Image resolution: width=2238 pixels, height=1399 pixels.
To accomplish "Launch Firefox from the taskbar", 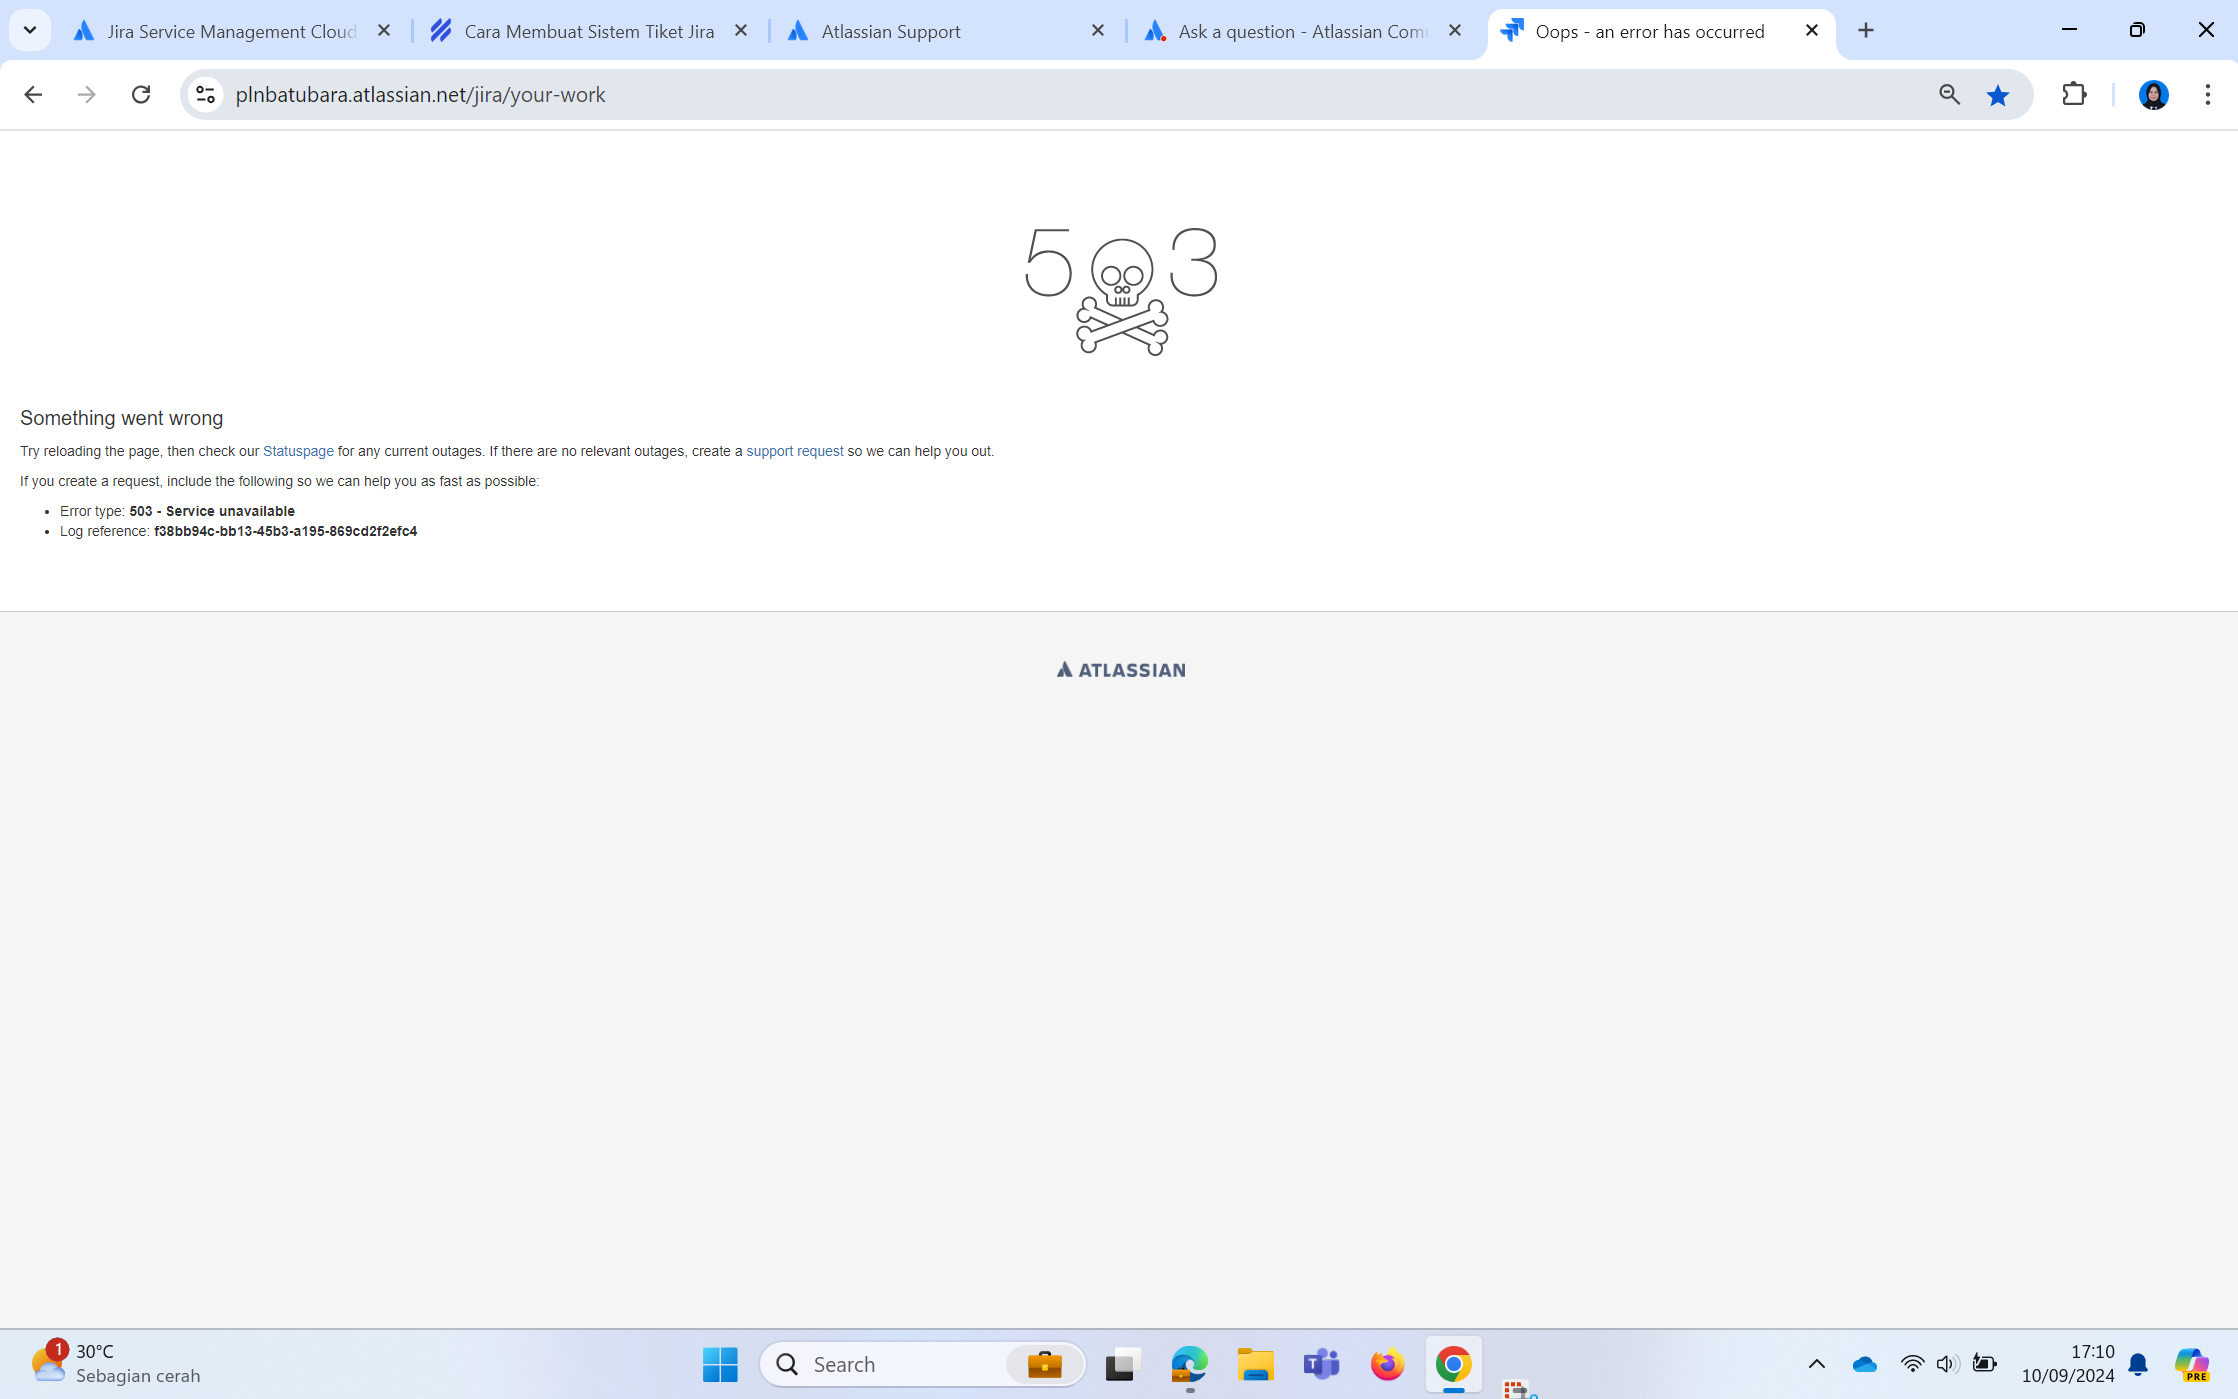I will [1386, 1363].
